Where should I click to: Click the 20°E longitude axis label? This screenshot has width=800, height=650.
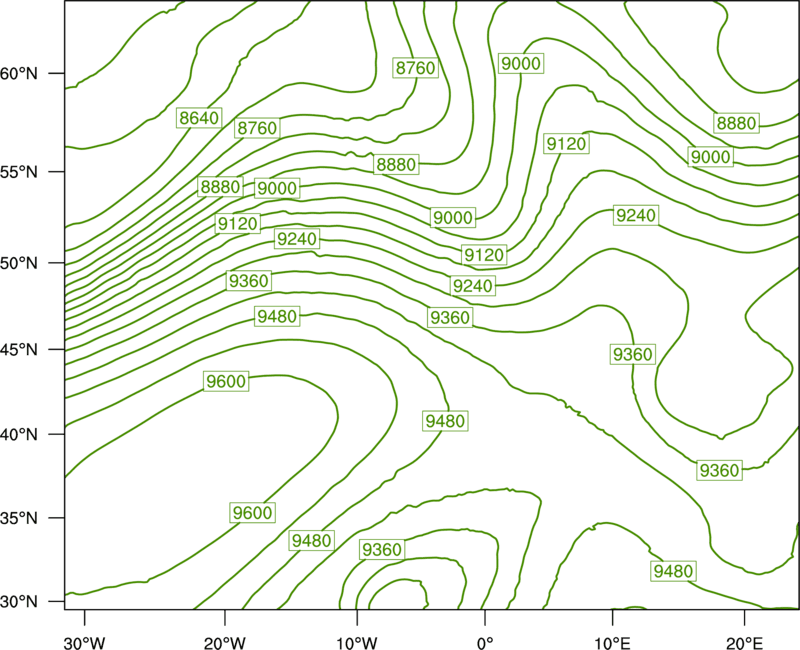[744, 642]
